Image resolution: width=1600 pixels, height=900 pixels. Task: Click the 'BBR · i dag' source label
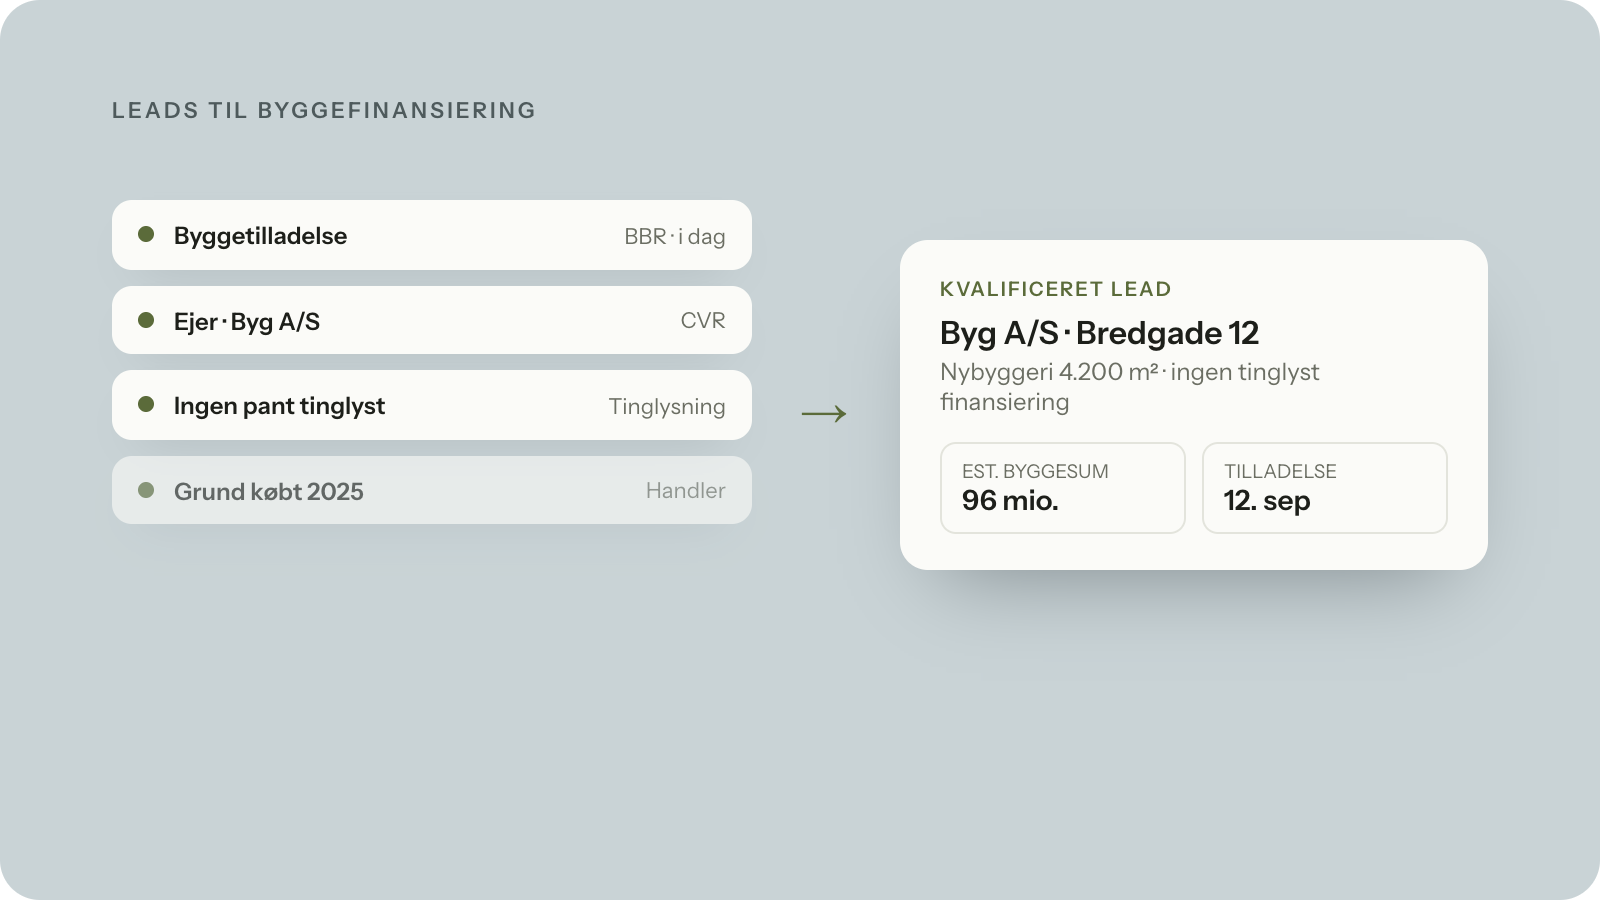(x=675, y=236)
